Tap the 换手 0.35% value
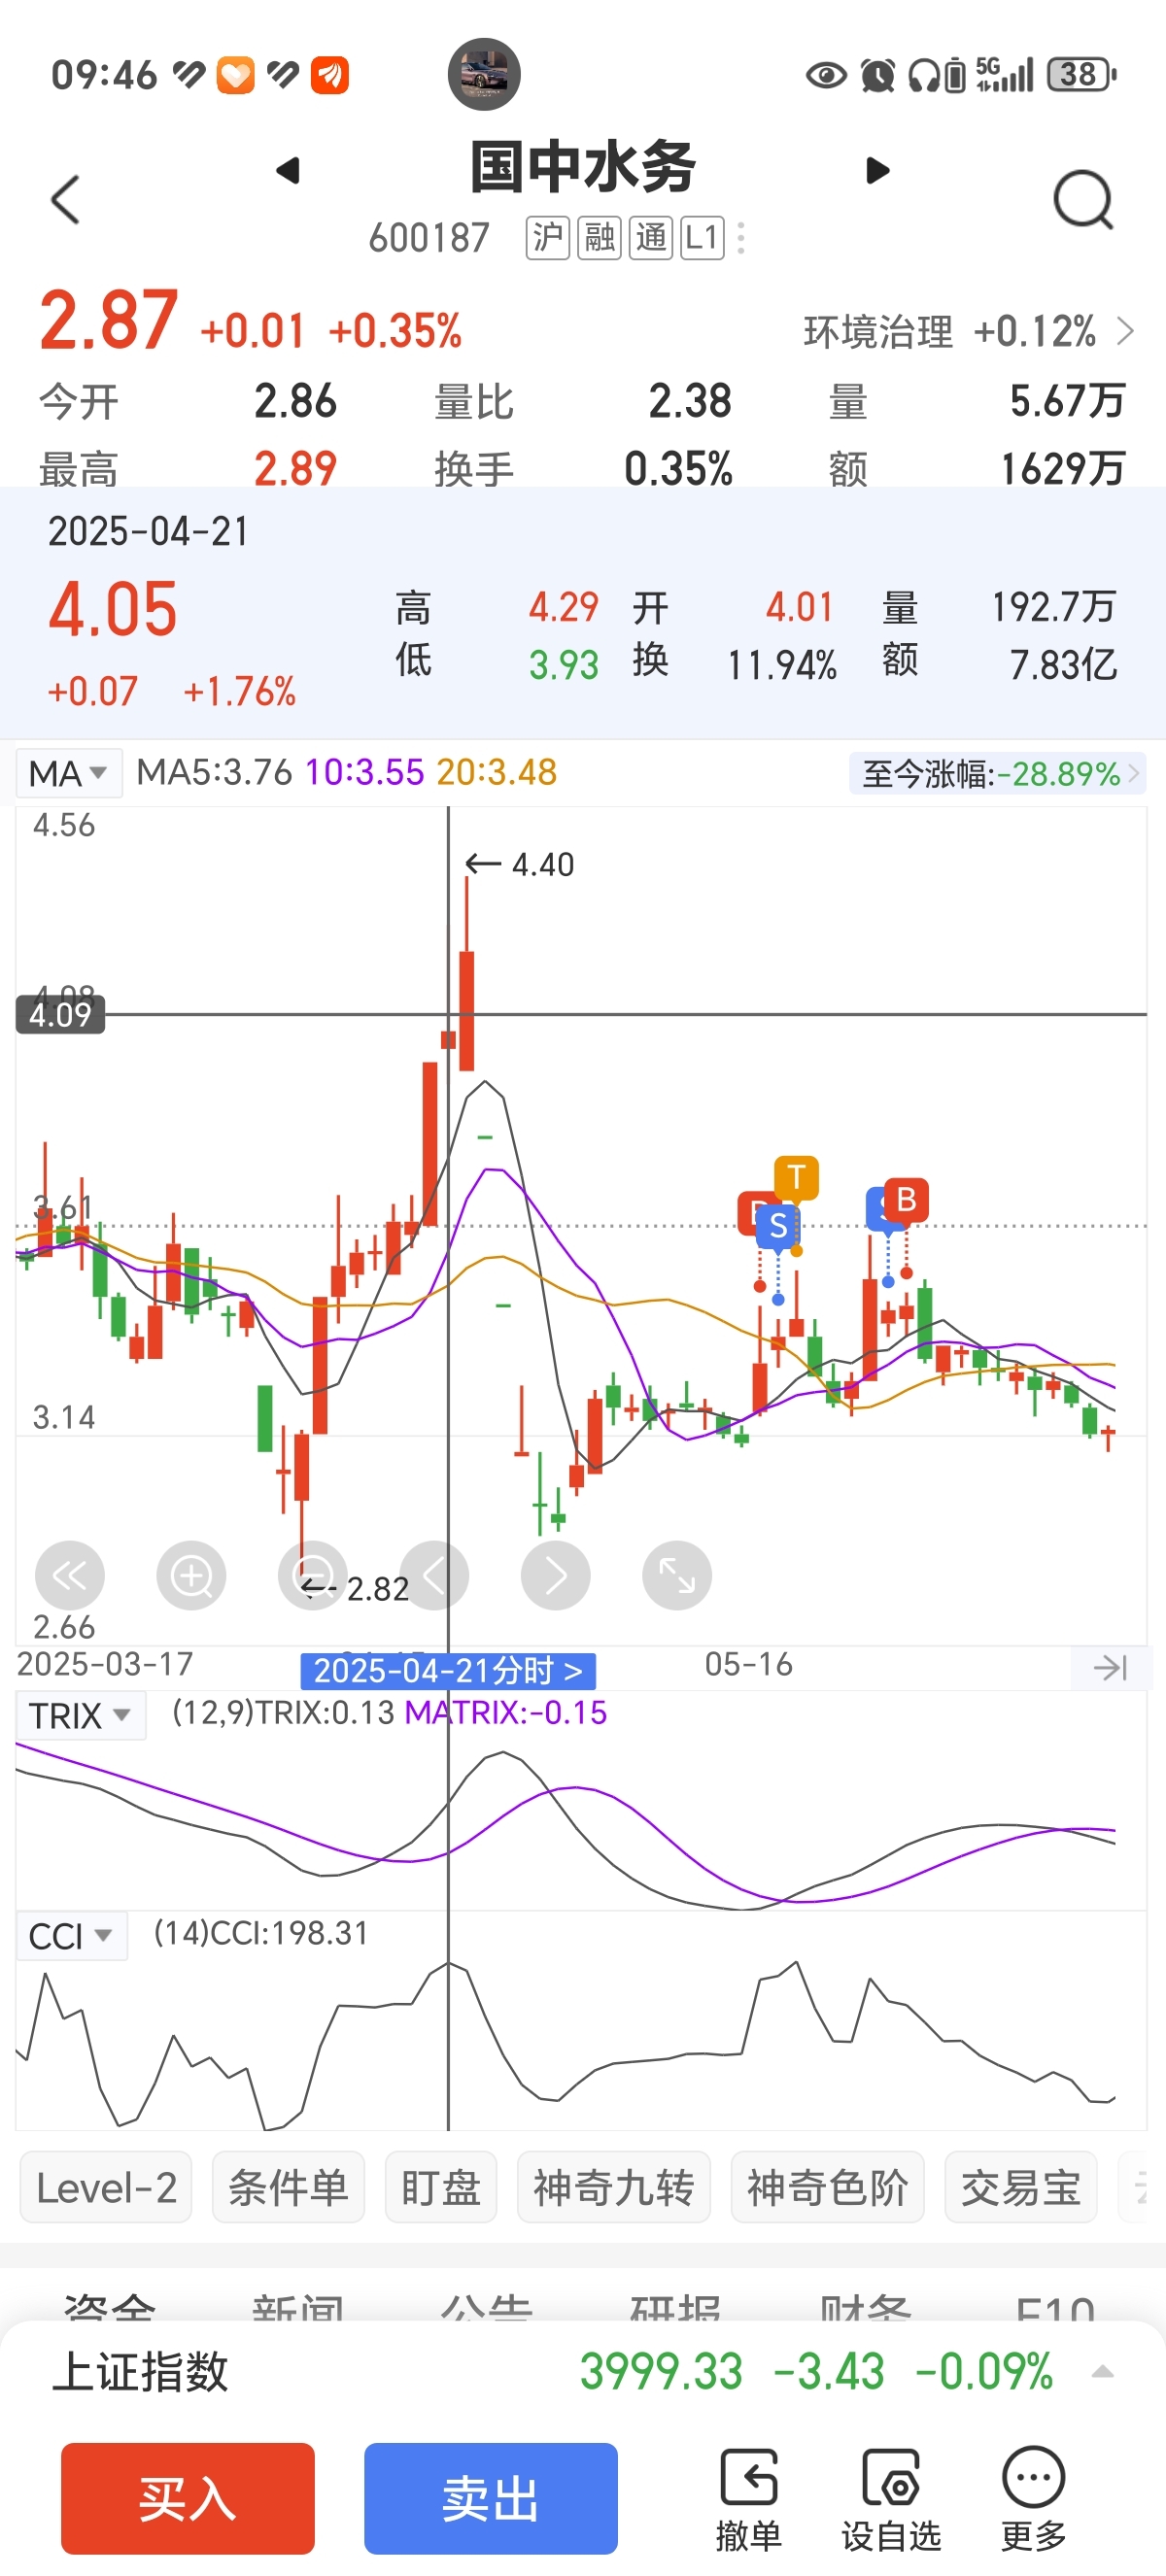This screenshot has width=1166, height=2576. 678,468
